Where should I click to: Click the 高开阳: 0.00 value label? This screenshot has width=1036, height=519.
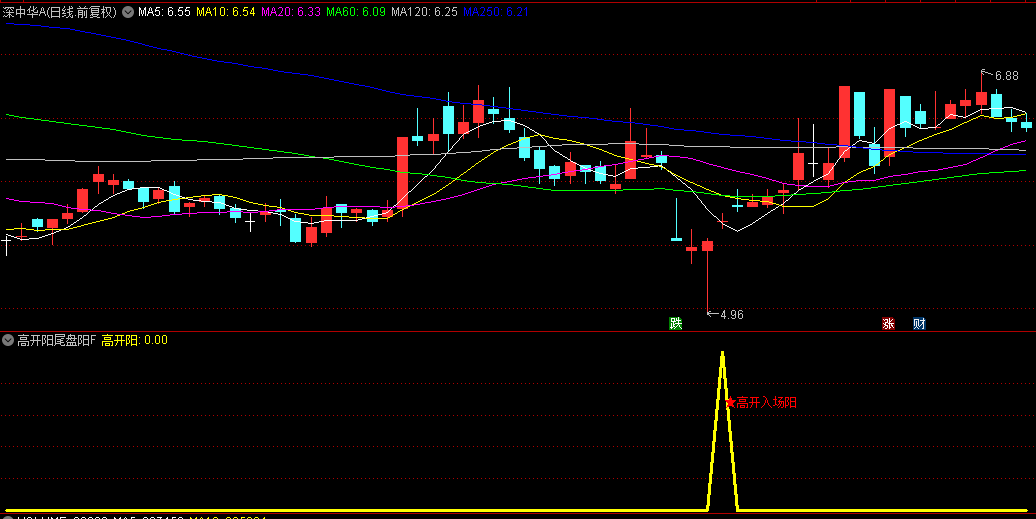(134, 340)
